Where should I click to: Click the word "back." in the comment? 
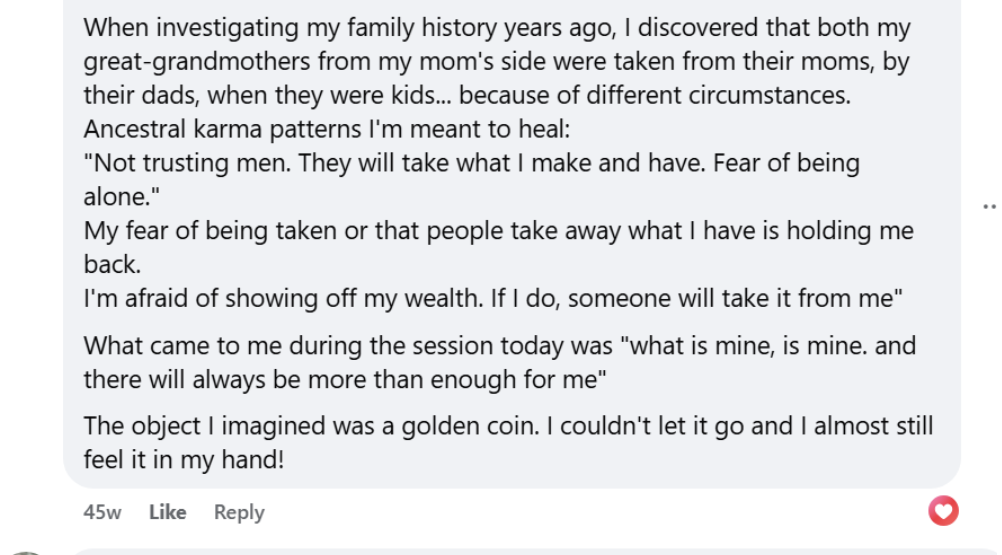coord(112,264)
